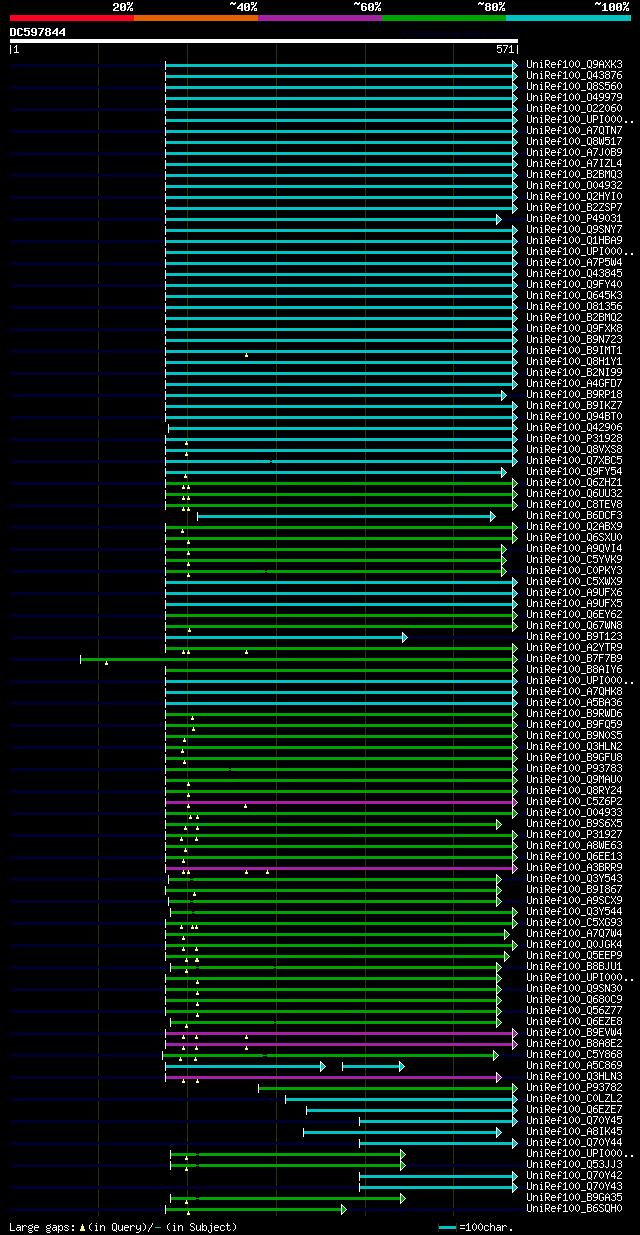Select the UniRef100_B9EVW4 label
The height and width of the screenshot is (1235, 640).
pyautogui.click(x=574, y=1032)
